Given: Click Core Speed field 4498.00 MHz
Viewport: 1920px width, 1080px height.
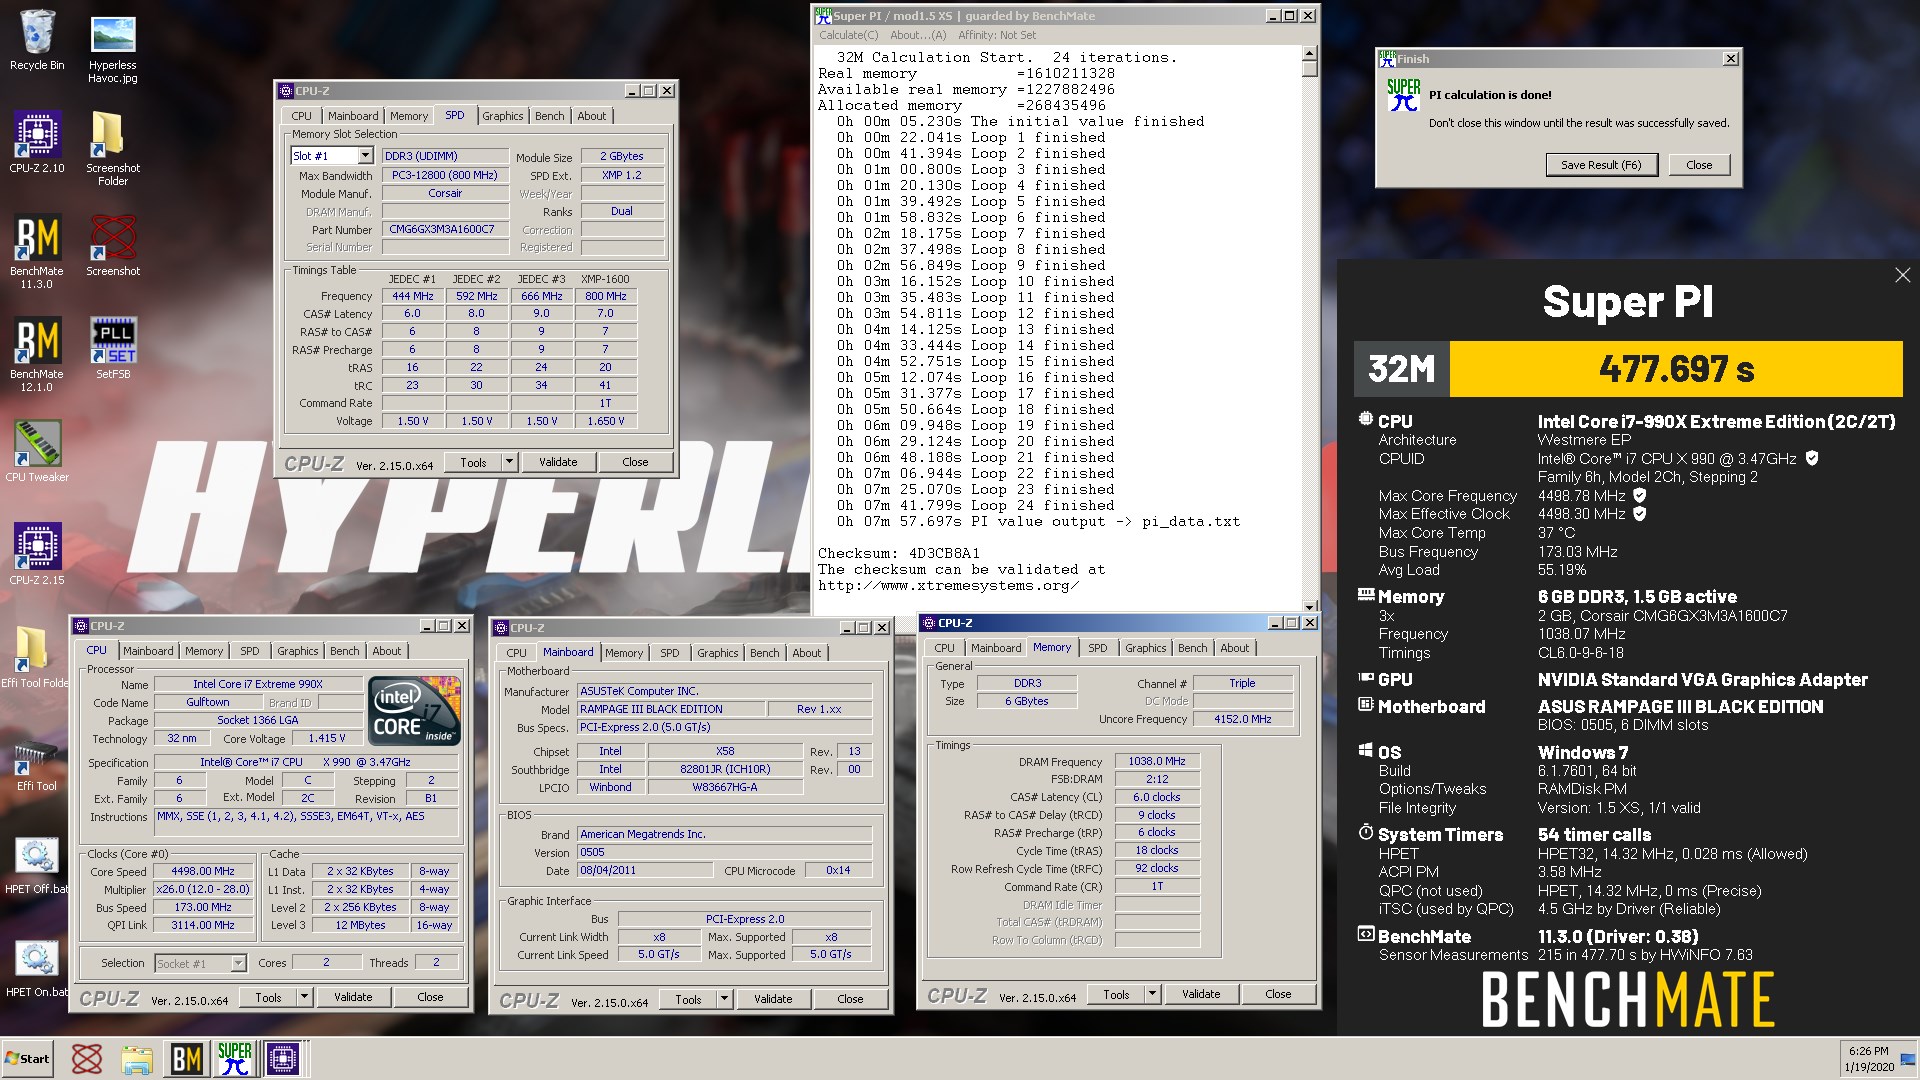Looking at the screenshot, I should point(203,871).
